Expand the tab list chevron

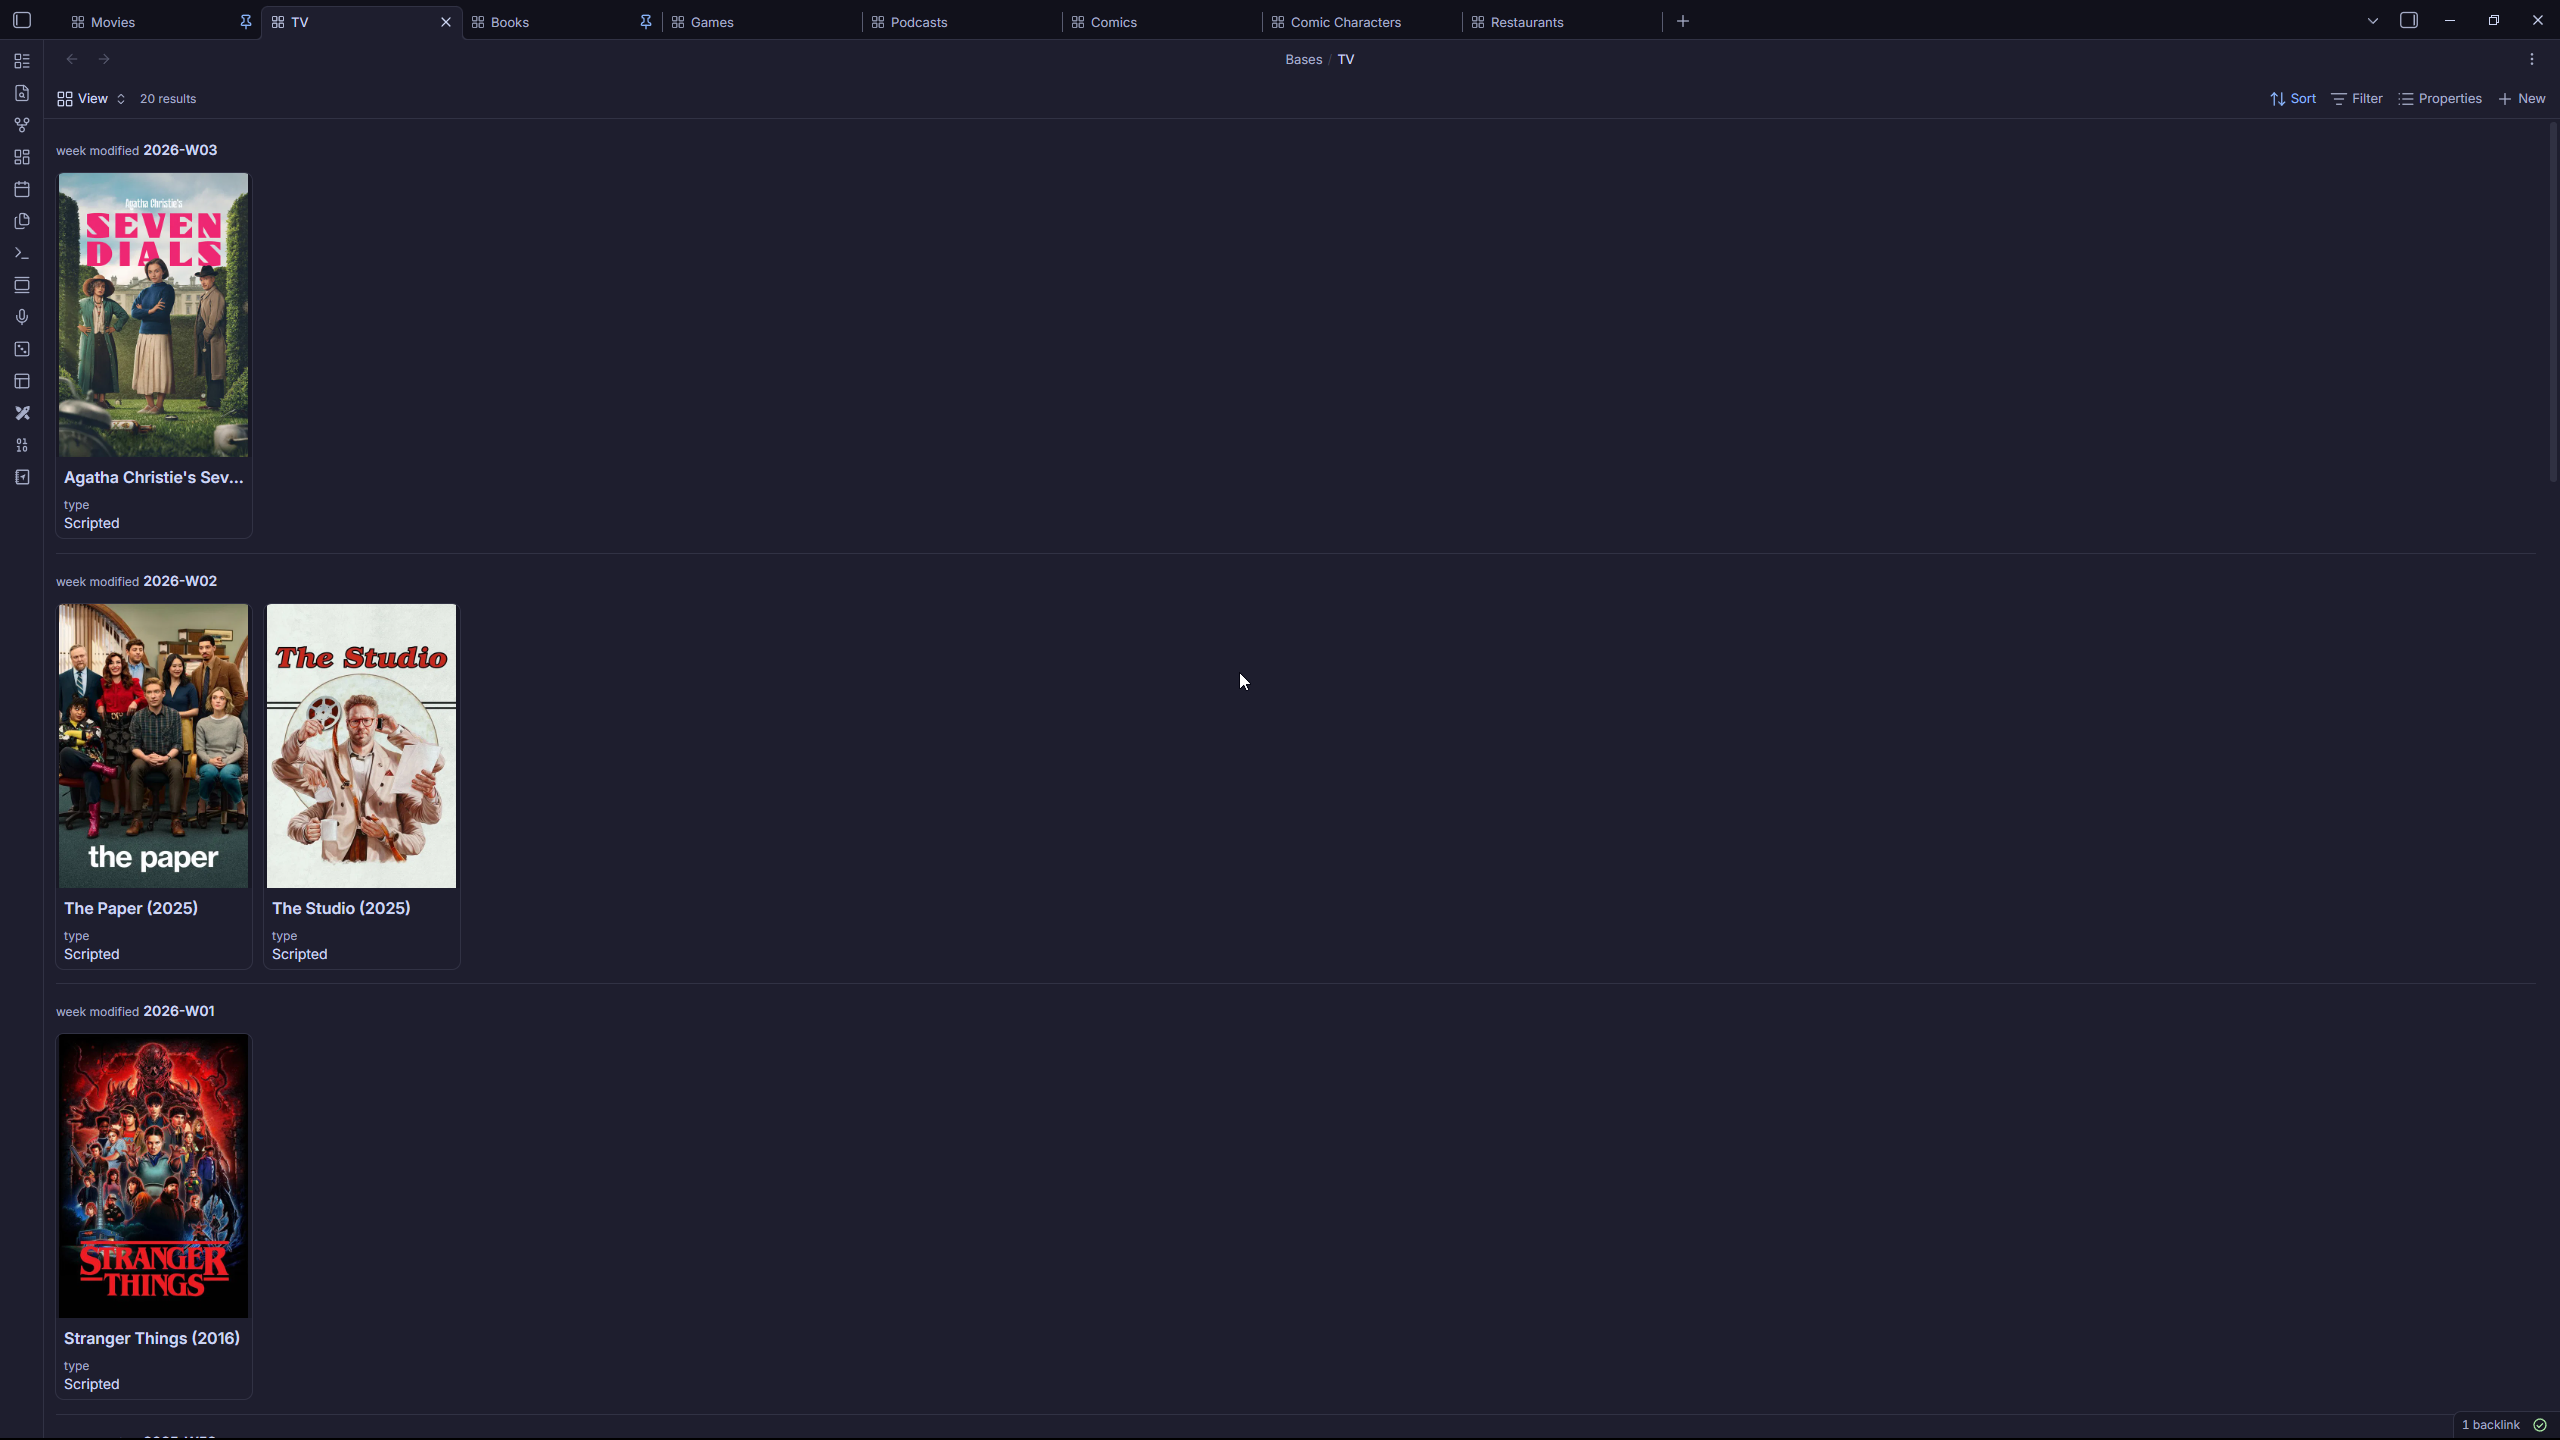coord(2372,21)
